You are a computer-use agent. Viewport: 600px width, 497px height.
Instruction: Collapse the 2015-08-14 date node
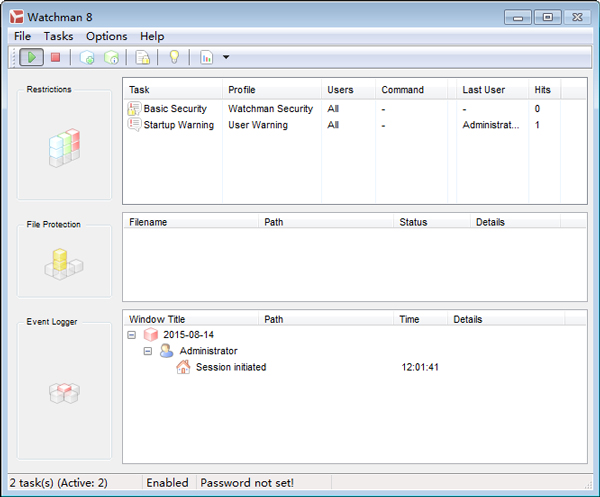[132, 335]
